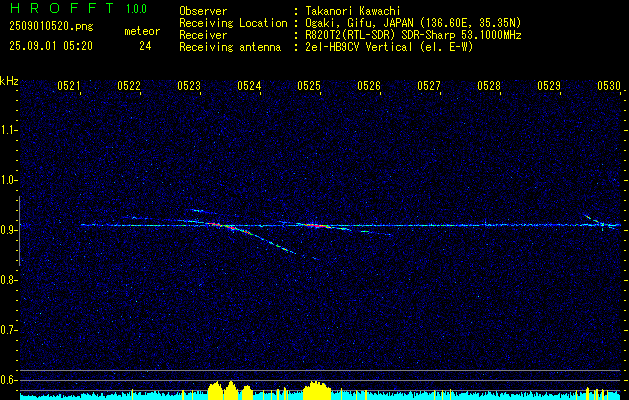The image size is (629, 400).
Task: Click the 0529 time marker
Action: coord(549,86)
